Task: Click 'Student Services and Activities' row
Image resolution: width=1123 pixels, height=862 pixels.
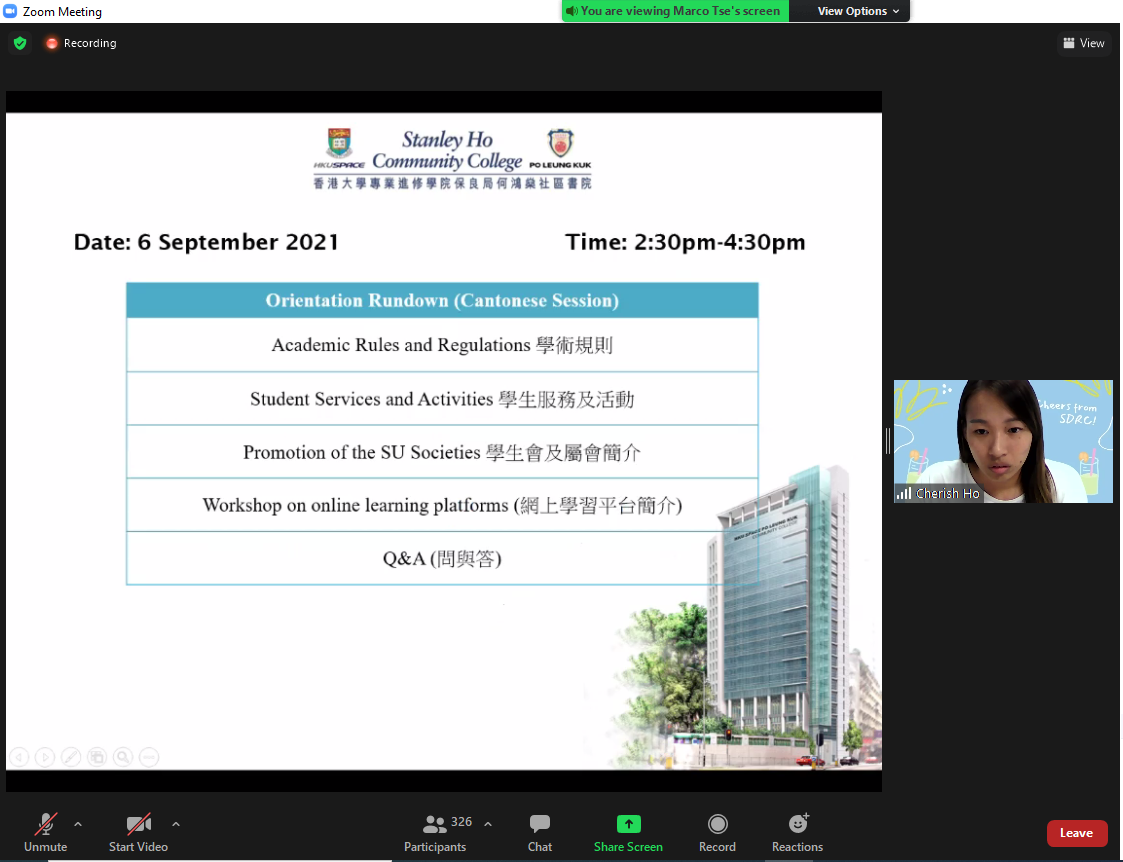Action: pyautogui.click(x=442, y=399)
